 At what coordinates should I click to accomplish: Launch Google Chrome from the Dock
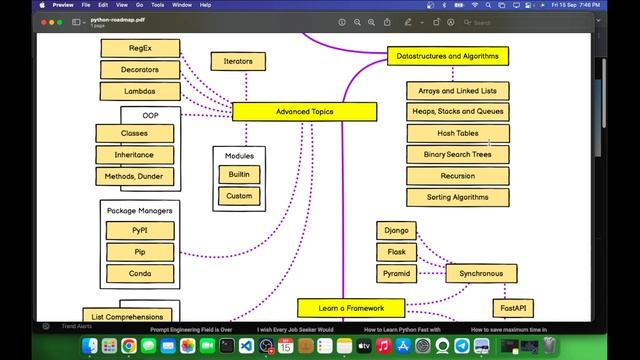pos(129,346)
